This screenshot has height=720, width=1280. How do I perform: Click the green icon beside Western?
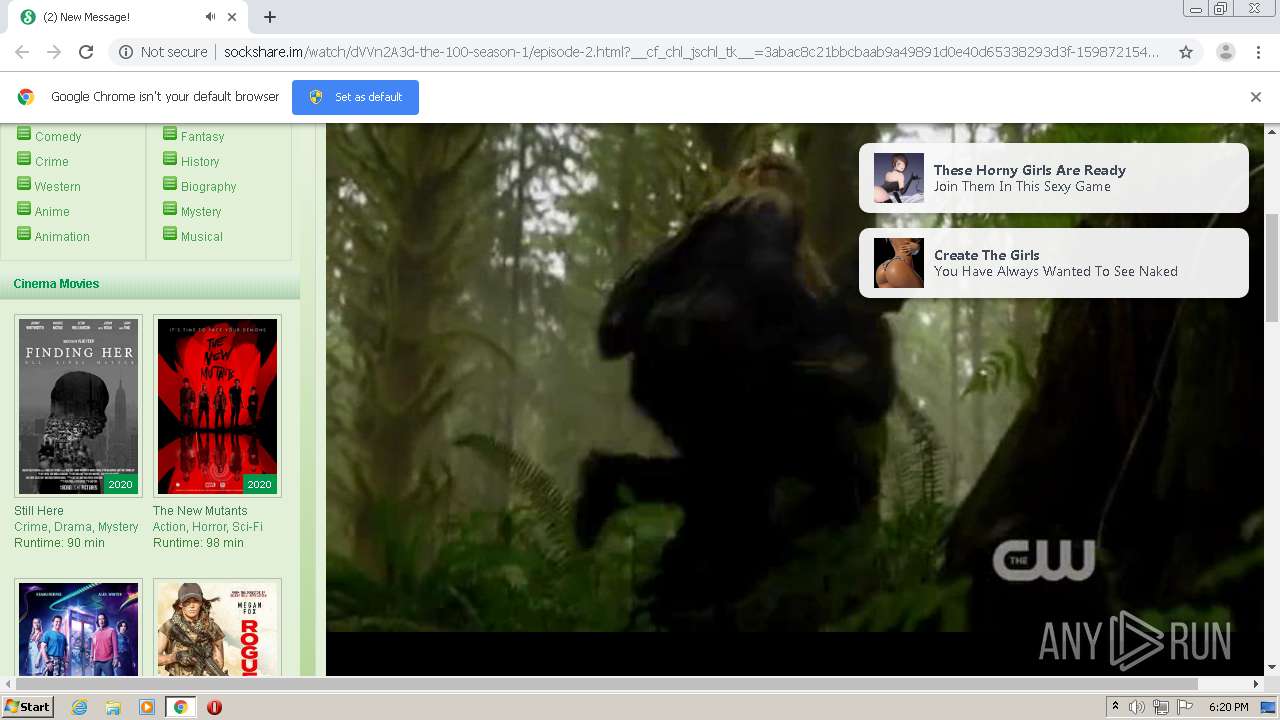(24, 184)
